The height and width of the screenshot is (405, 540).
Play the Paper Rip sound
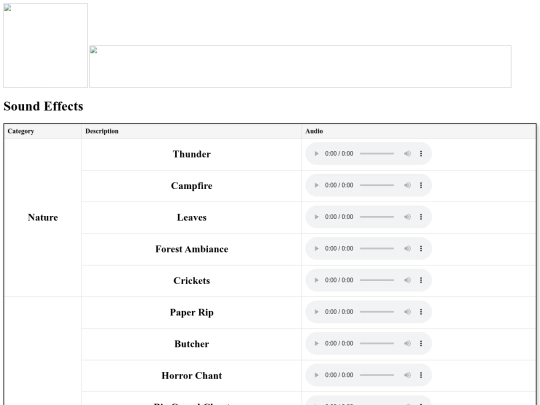(x=316, y=312)
